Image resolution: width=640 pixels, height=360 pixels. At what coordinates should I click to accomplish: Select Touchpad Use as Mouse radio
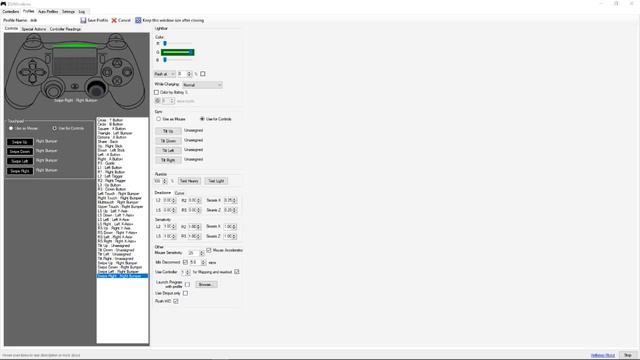pos(11,129)
